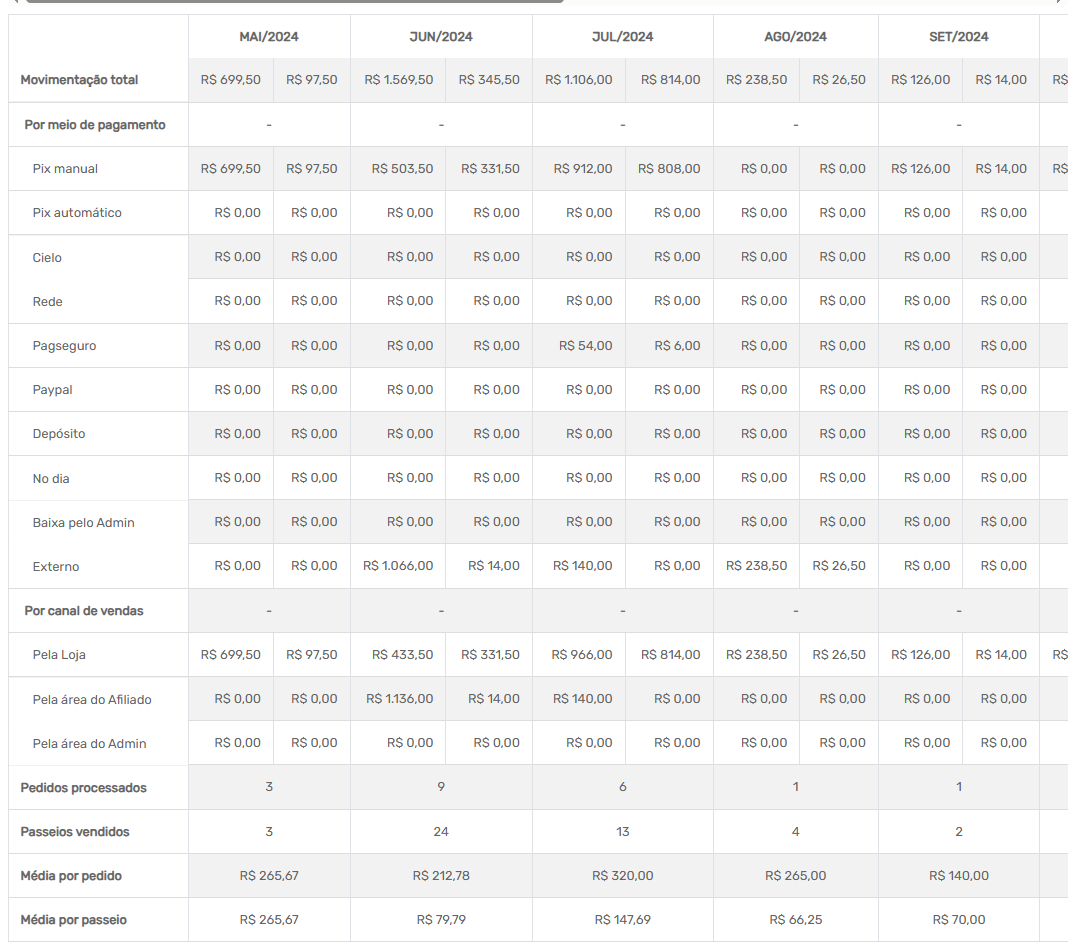
Task: Click the 'No dia' row label
Action: tap(51, 478)
